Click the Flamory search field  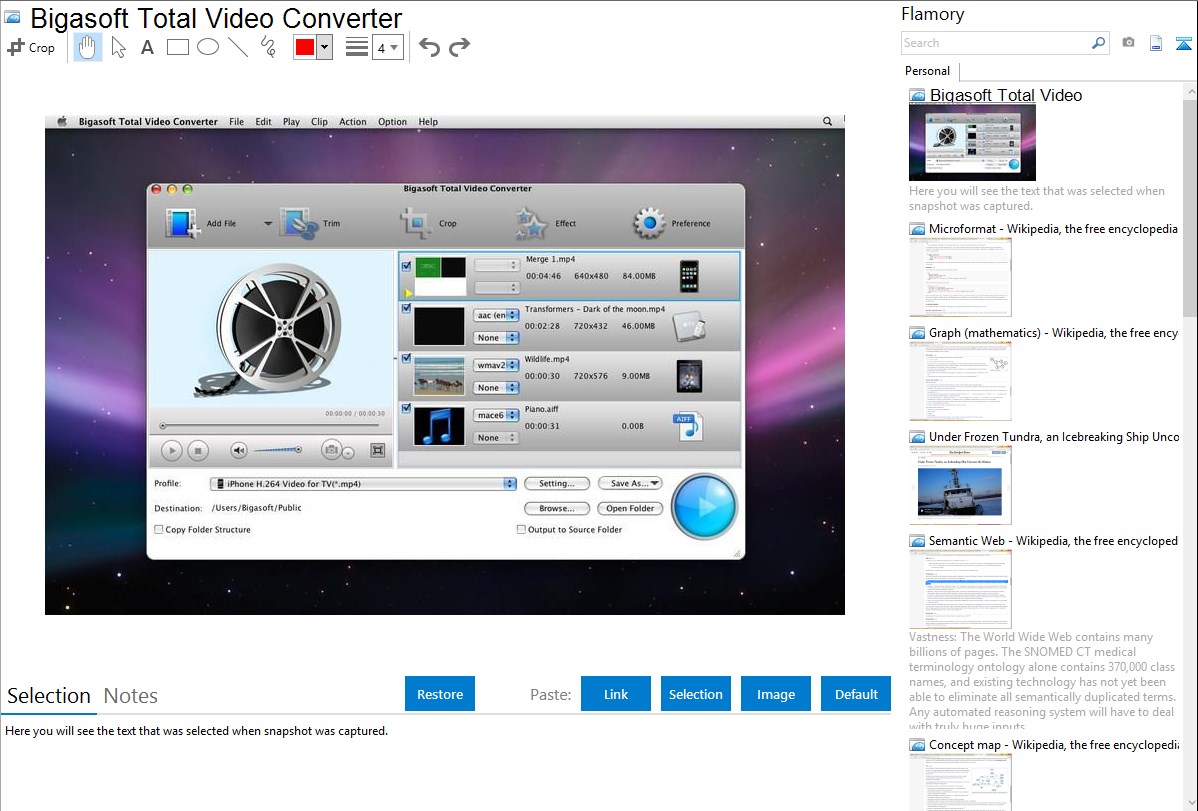(x=995, y=43)
